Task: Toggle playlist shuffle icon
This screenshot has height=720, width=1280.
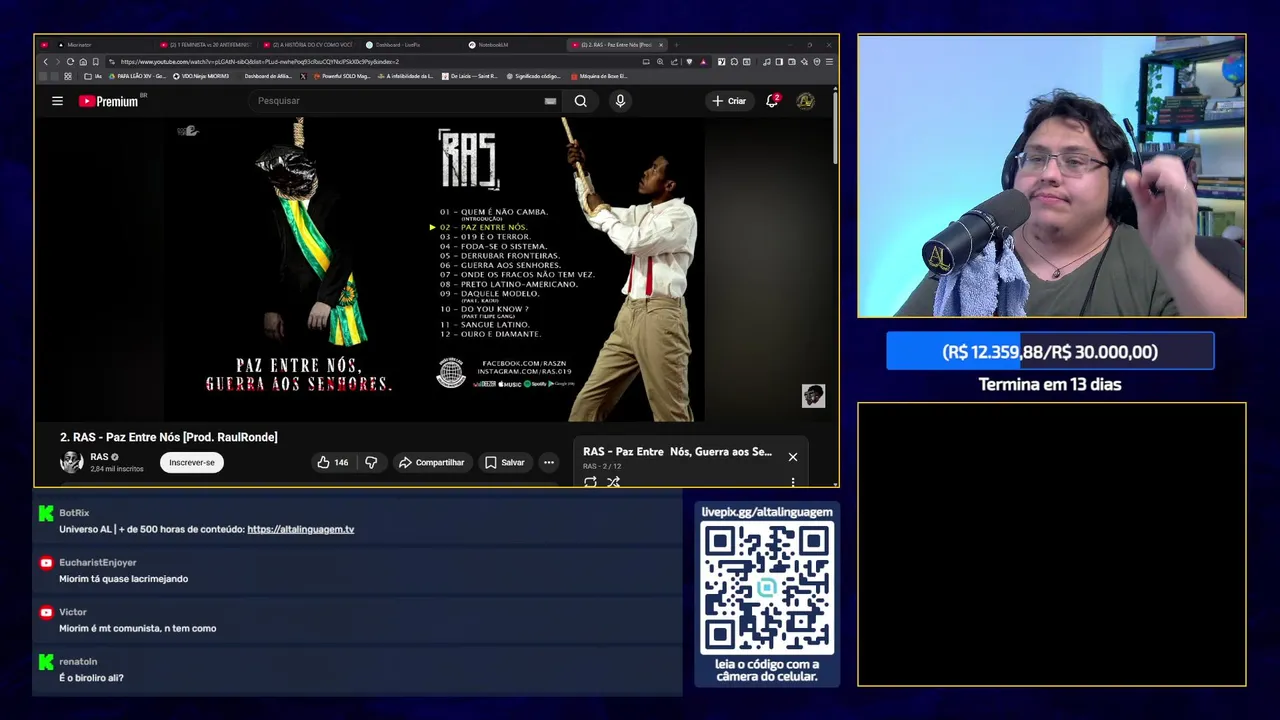Action: 613,482
